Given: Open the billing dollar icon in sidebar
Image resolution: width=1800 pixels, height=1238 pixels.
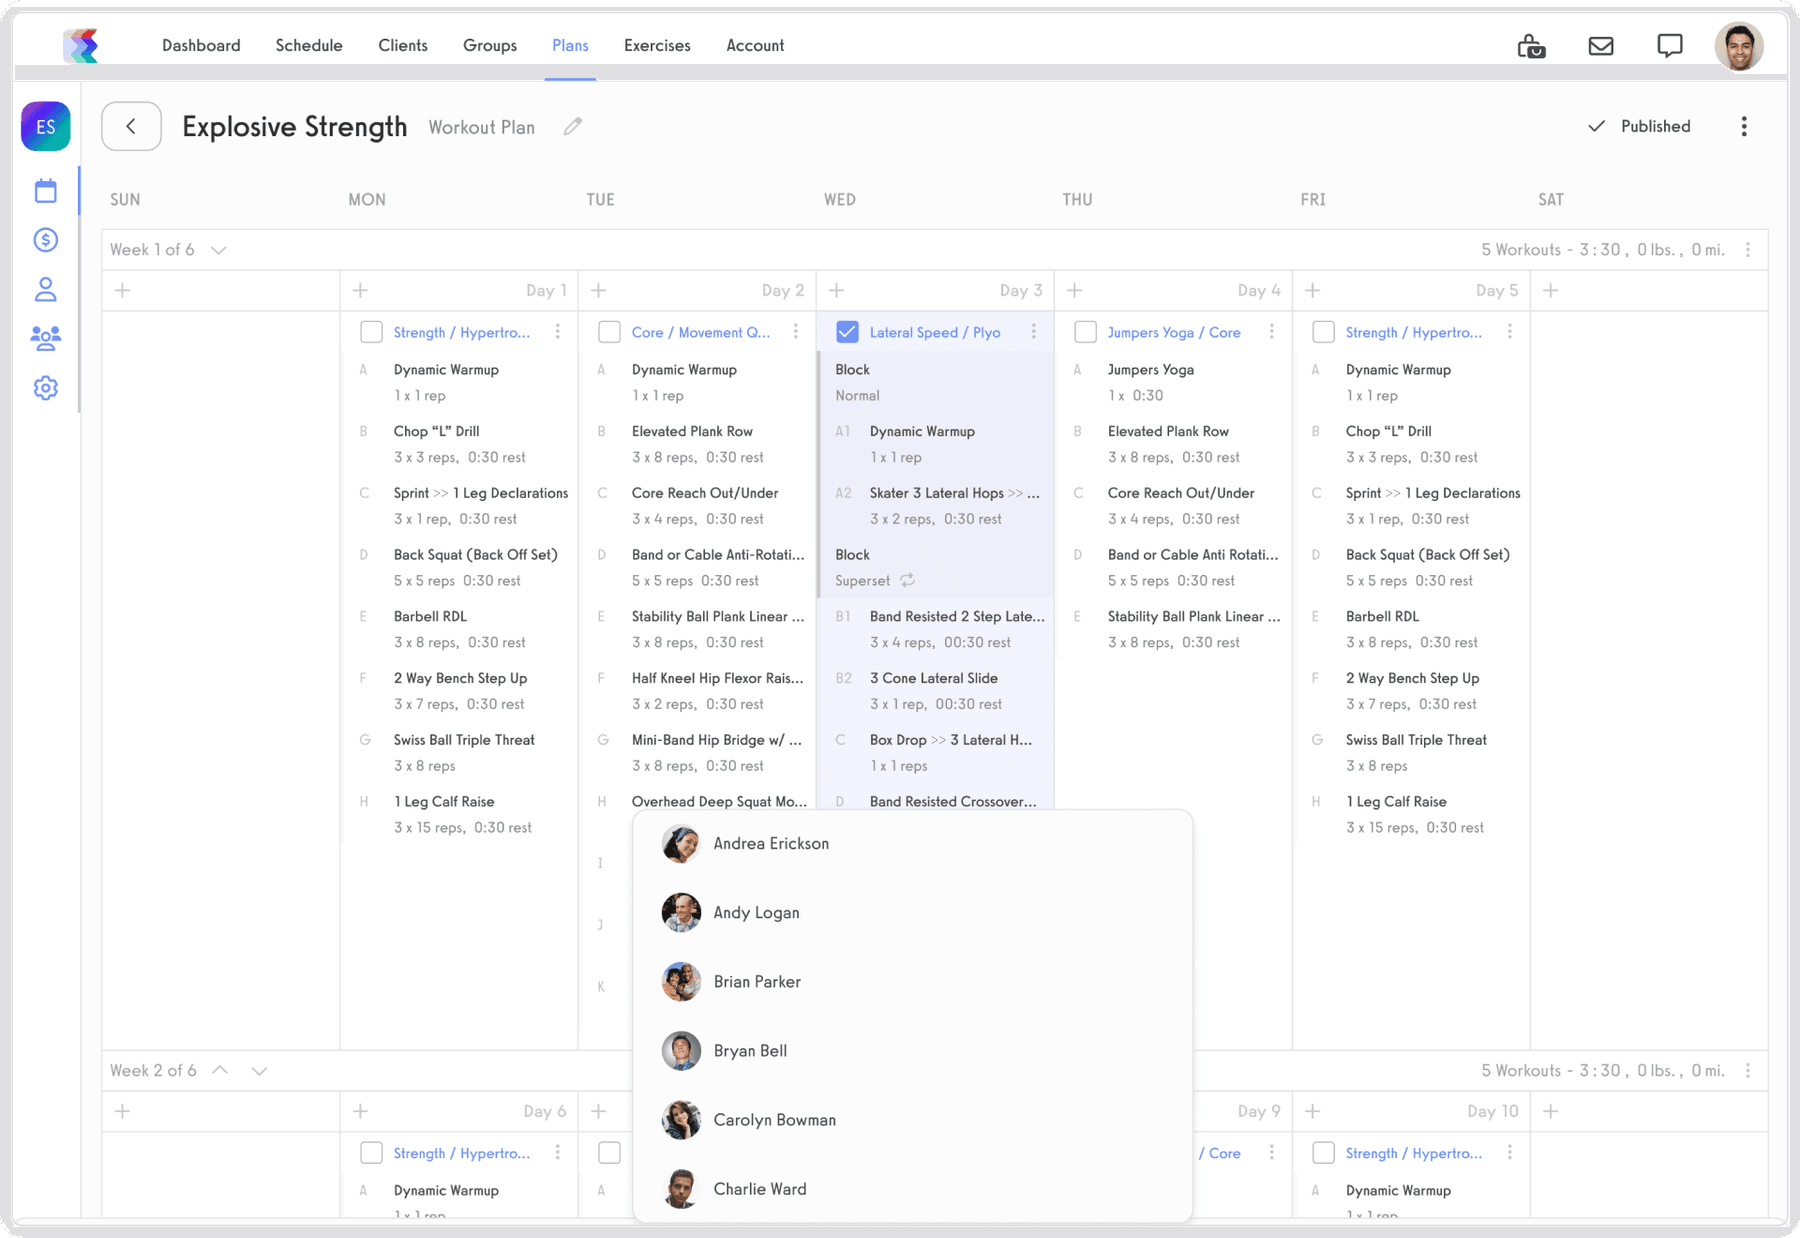Looking at the screenshot, I should [46, 240].
